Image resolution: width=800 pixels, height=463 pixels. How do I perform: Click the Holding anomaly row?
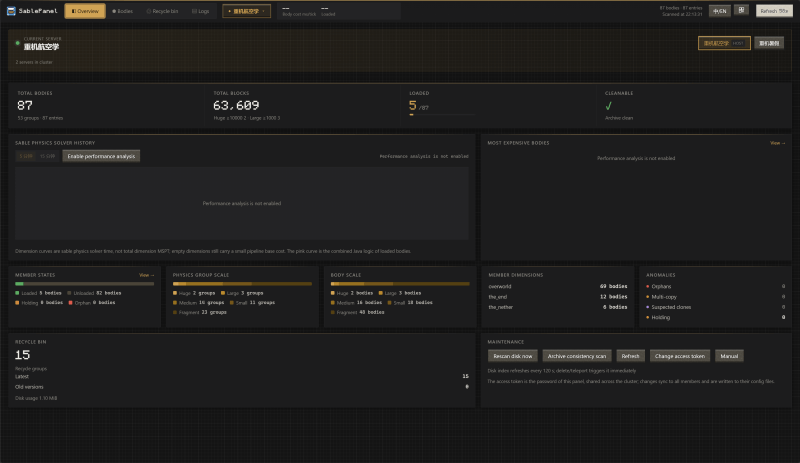715,318
